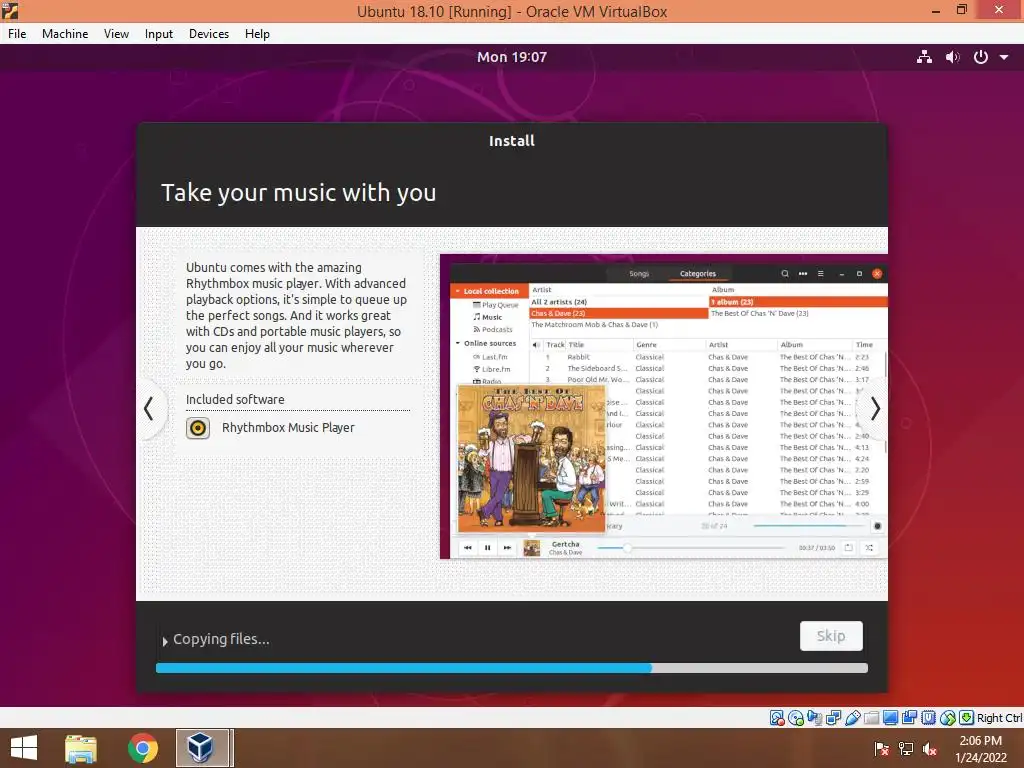Open the Ubuntu volume speaker indicator
The width and height of the screenshot is (1024, 768).
coord(953,57)
